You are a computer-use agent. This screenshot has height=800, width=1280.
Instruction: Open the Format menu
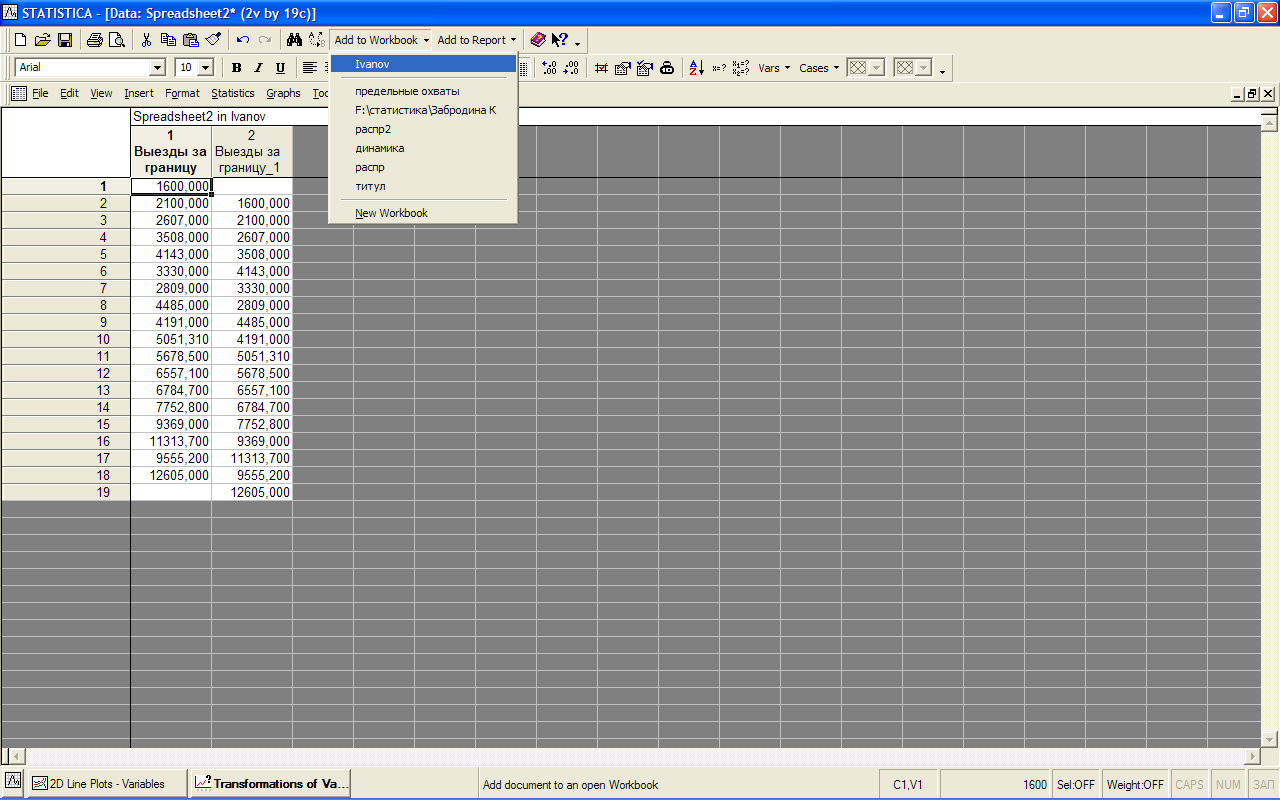coord(182,93)
